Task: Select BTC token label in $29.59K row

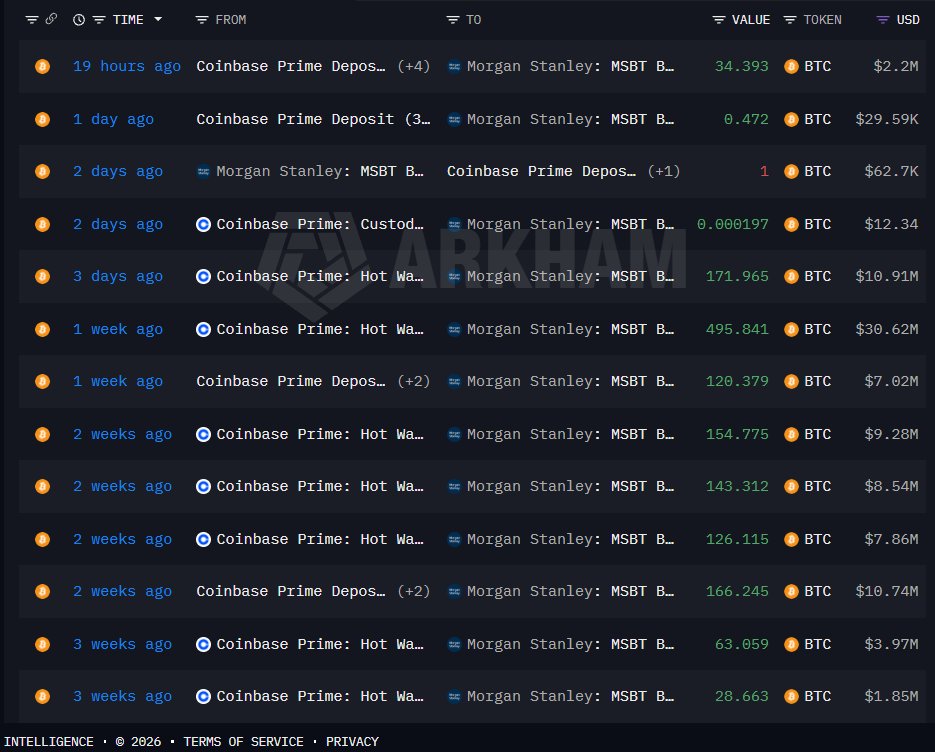Action: (818, 119)
